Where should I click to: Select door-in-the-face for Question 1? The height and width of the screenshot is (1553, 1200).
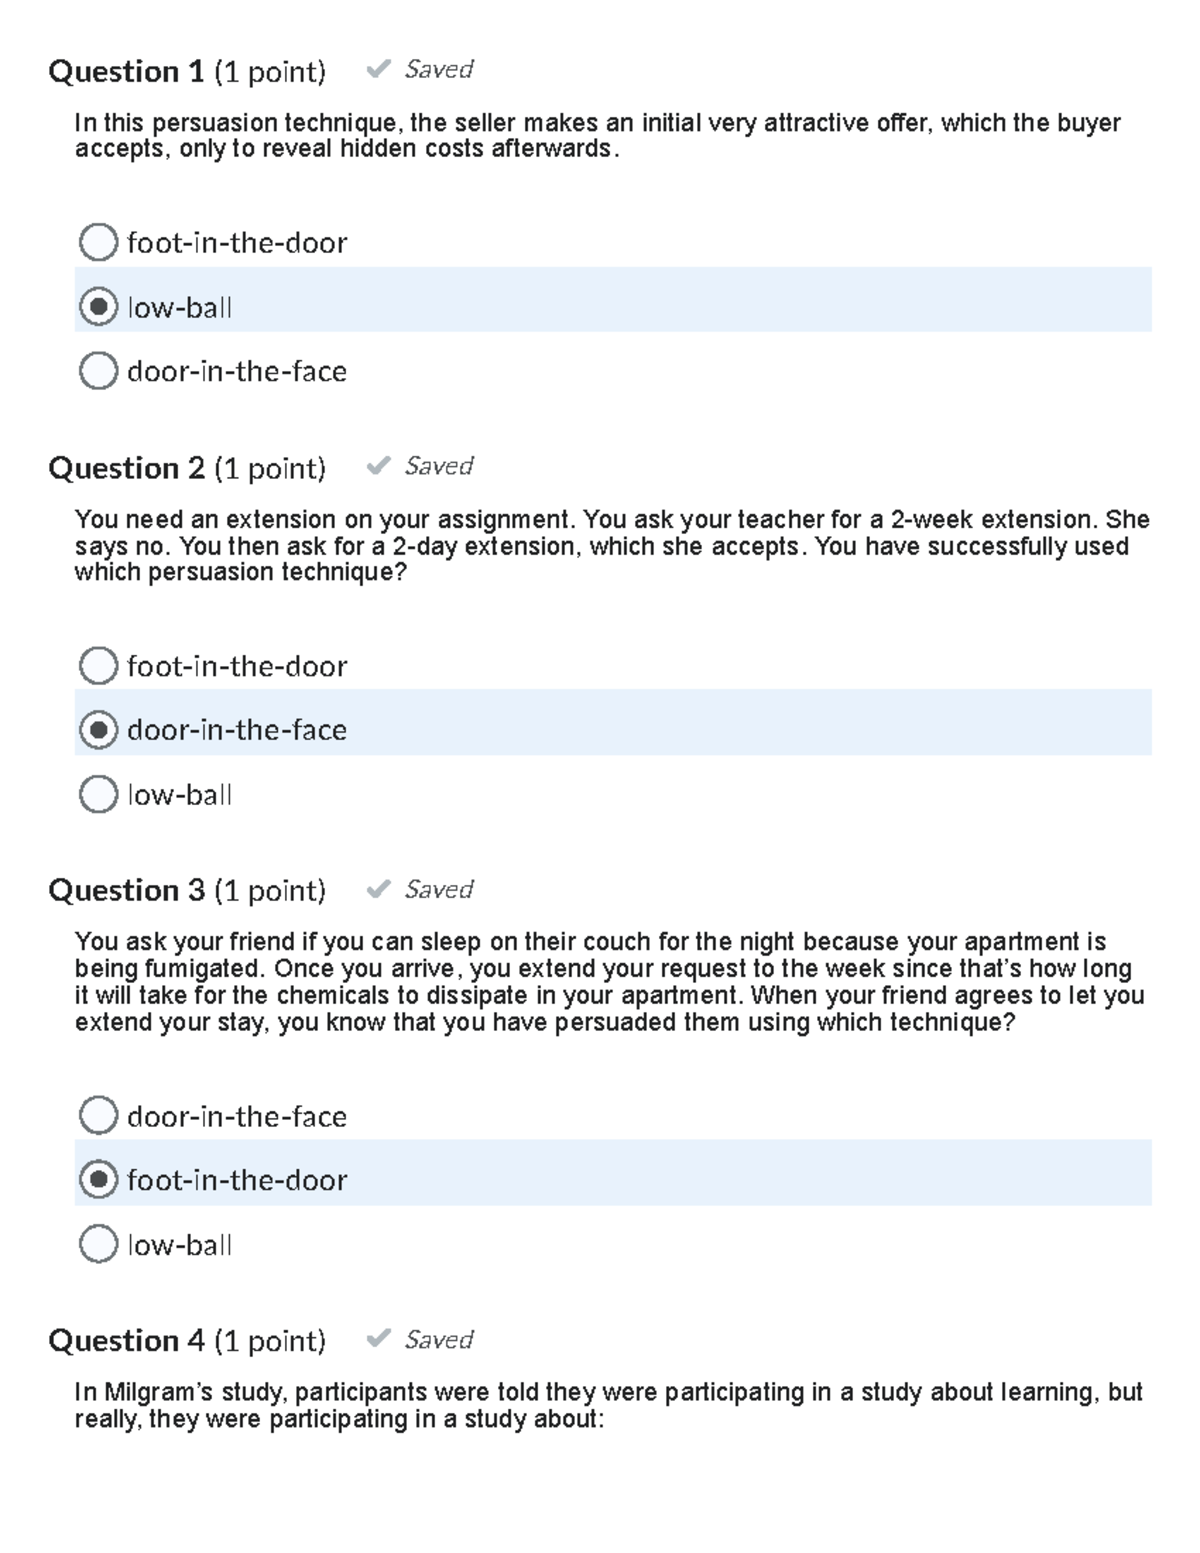[100, 370]
